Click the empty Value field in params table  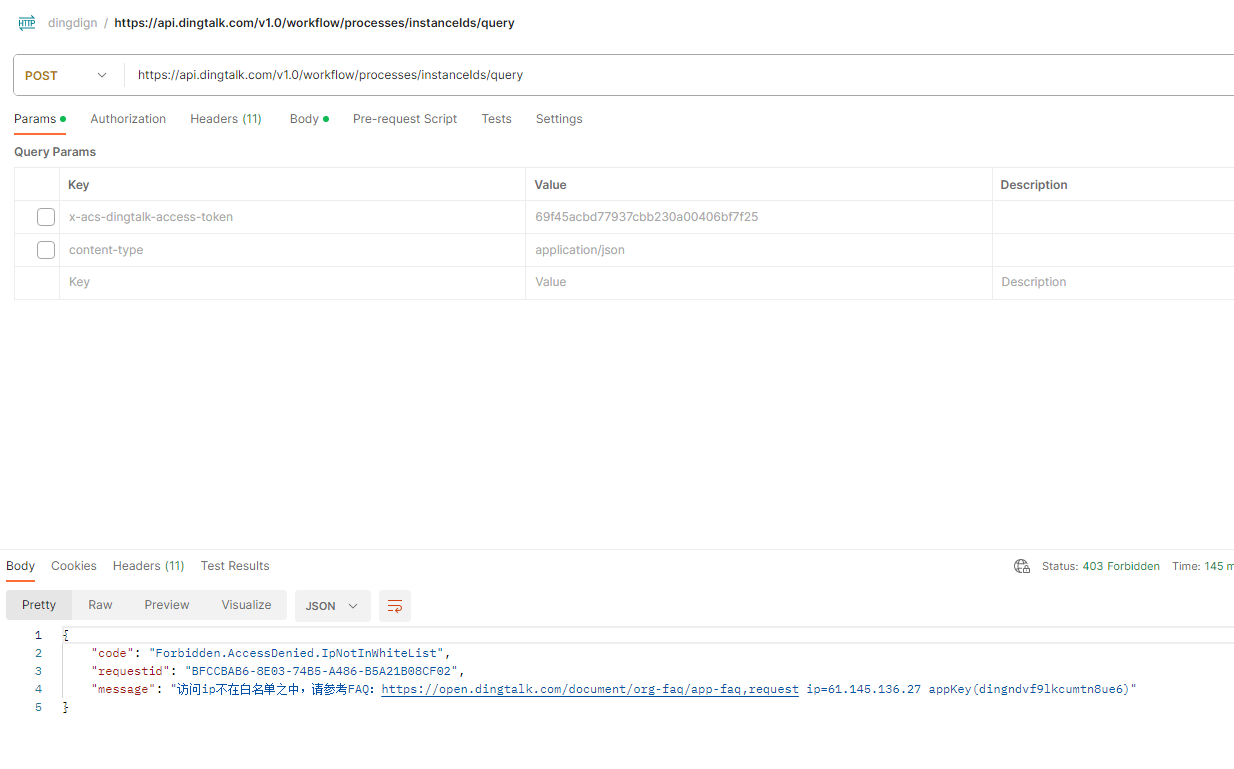759,282
